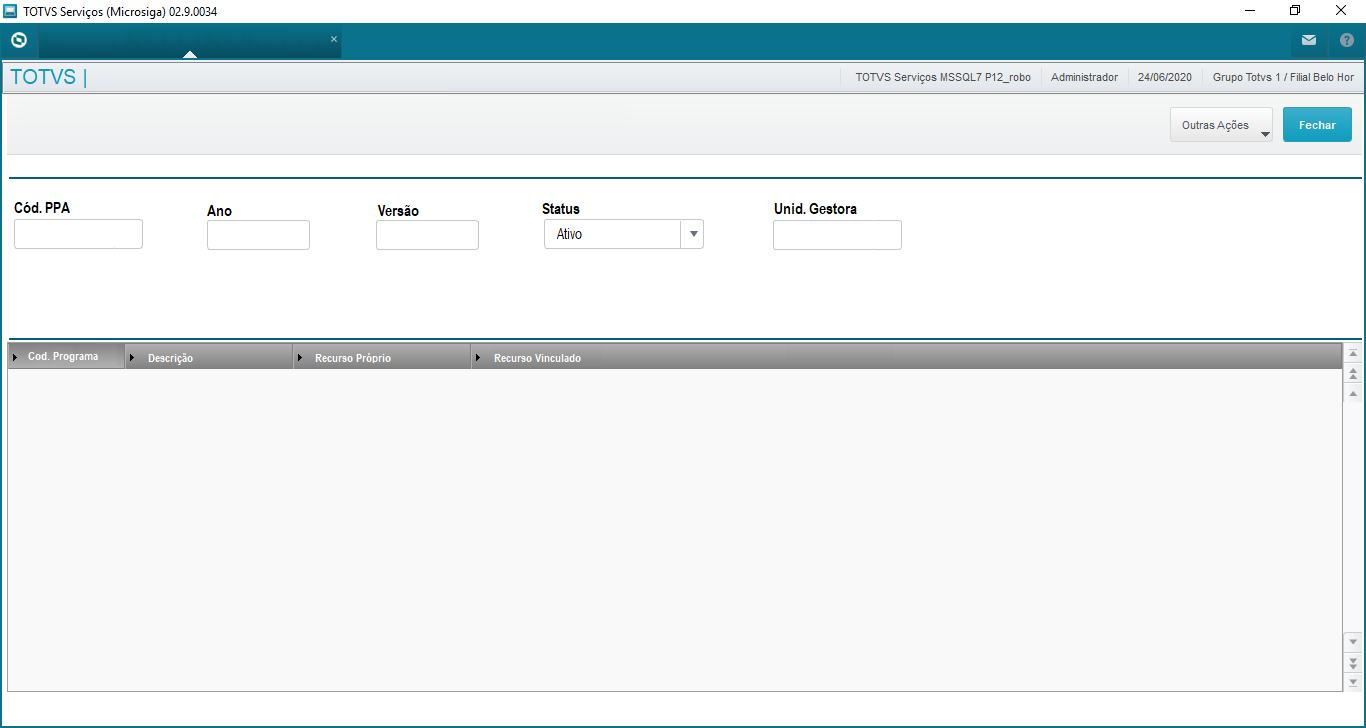
Task: Close the open tab with X
Action: tap(334, 39)
